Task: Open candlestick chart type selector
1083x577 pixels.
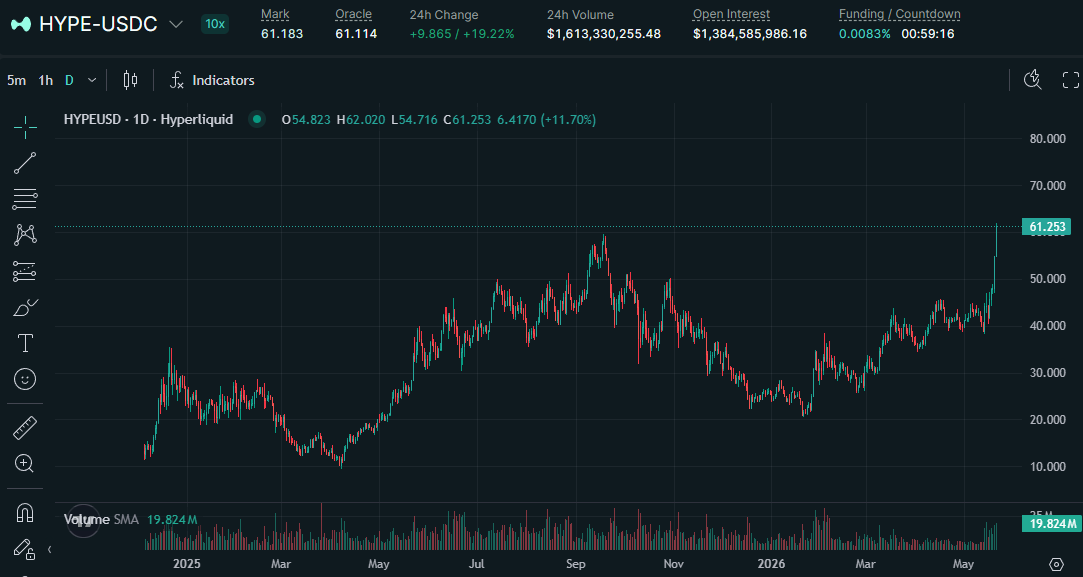Action: pyautogui.click(x=130, y=80)
